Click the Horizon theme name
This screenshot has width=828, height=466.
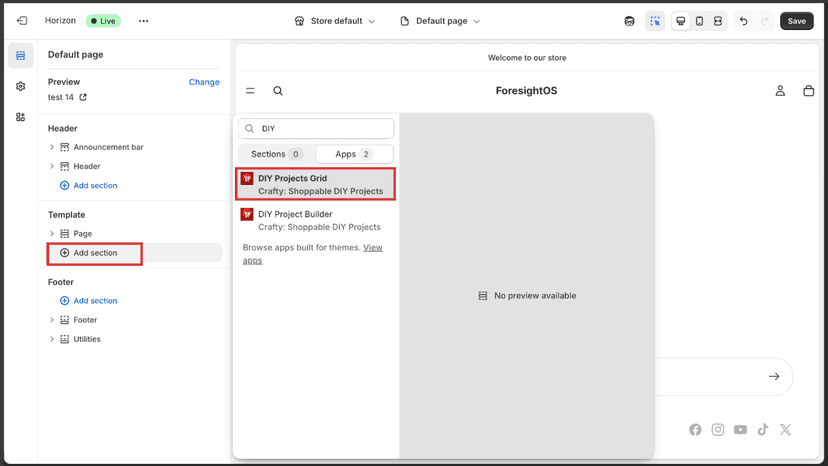pyautogui.click(x=60, y=21)
